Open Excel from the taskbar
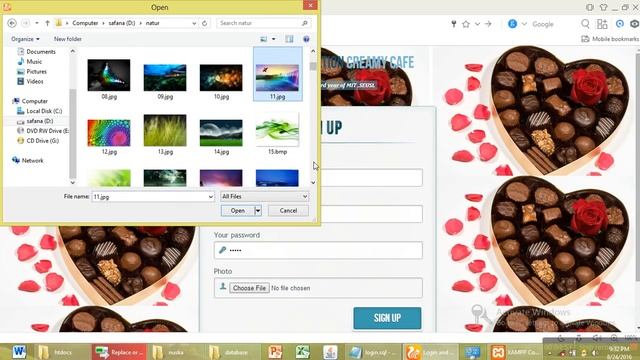This screenshot has width=640, height=360. (302, 352)
